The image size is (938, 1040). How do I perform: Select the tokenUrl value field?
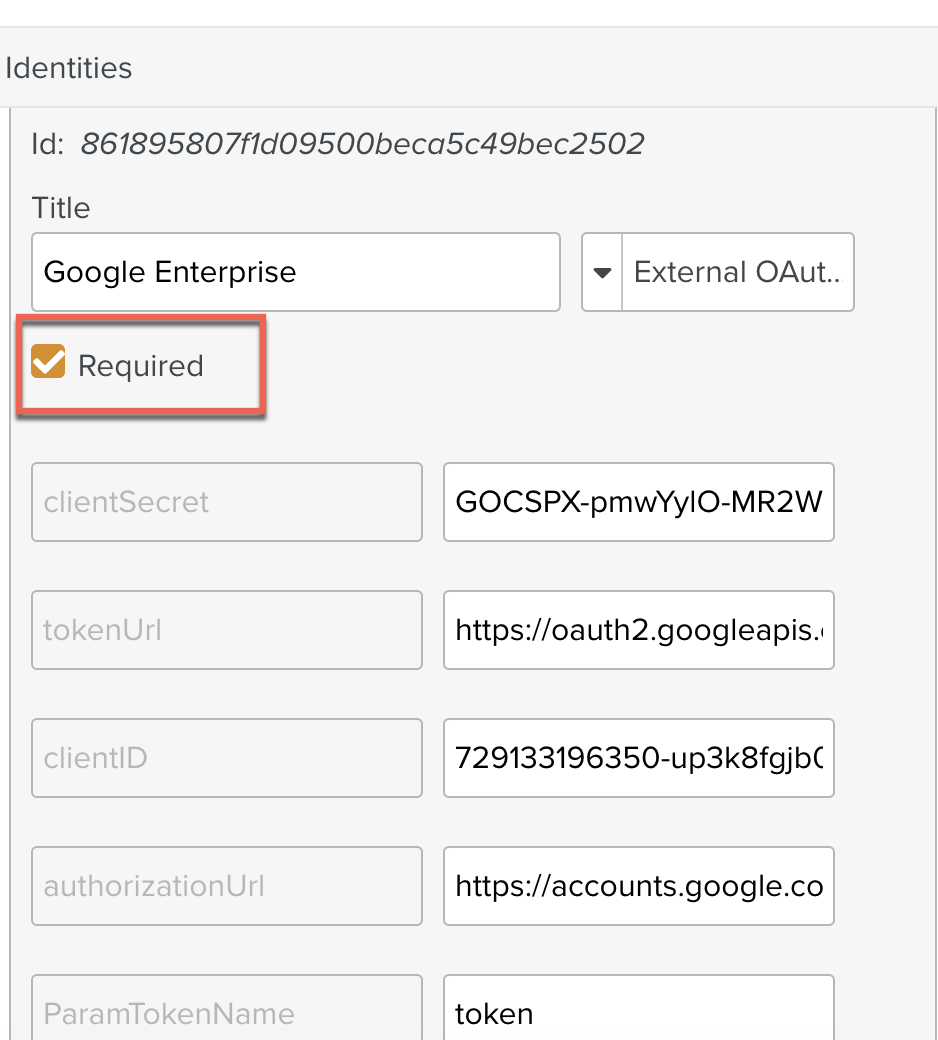coord(638,630)
